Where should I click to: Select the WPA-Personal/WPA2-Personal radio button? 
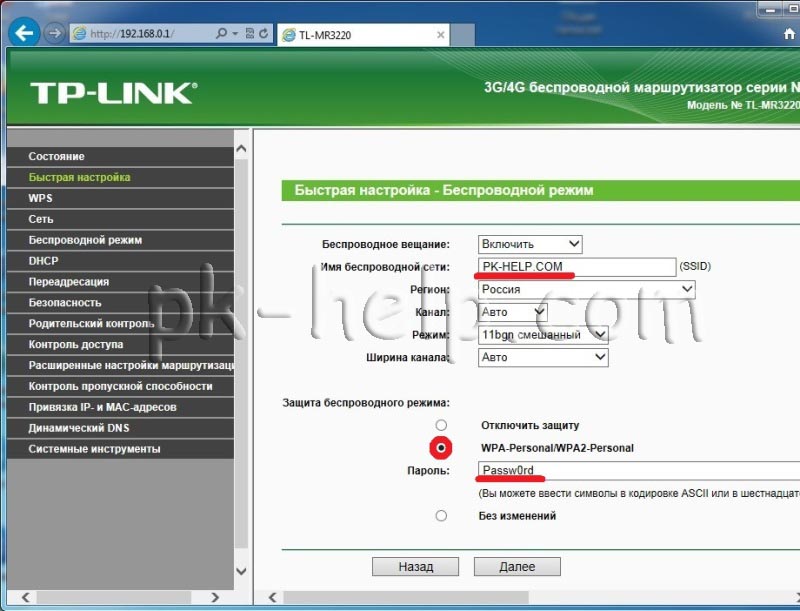point(441,448)
